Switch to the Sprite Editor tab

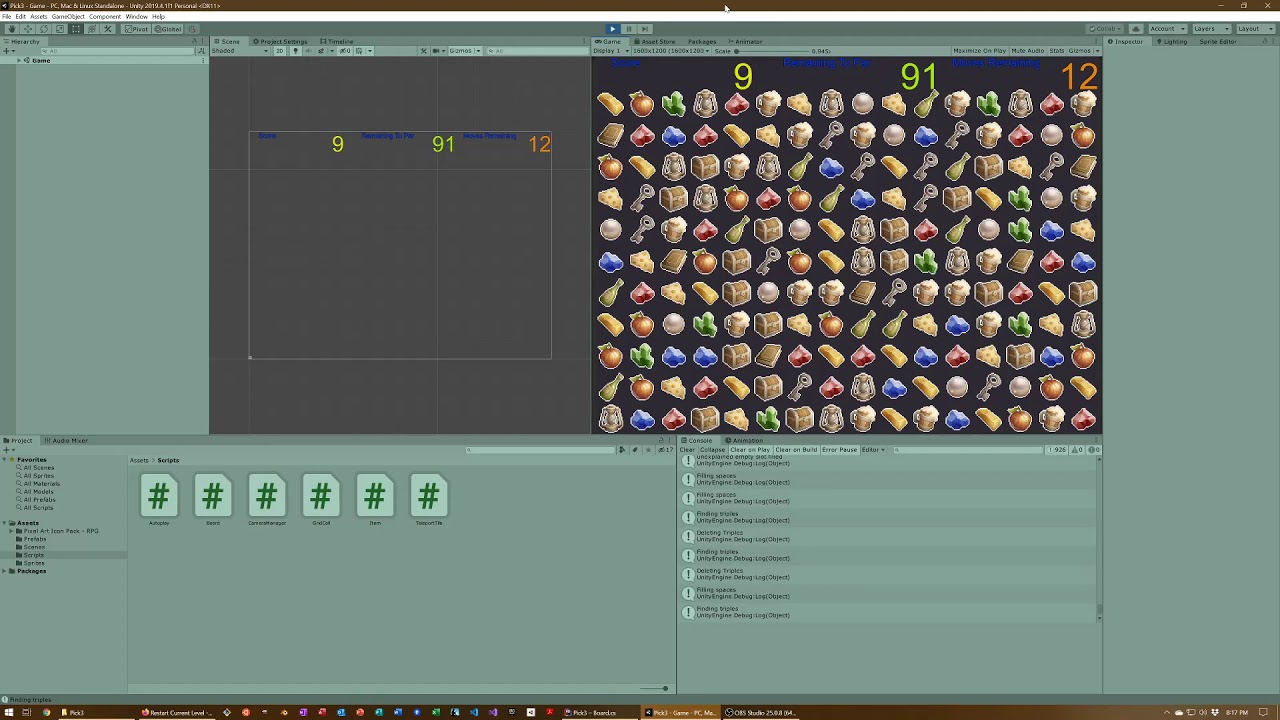[x=1217, y=41]
